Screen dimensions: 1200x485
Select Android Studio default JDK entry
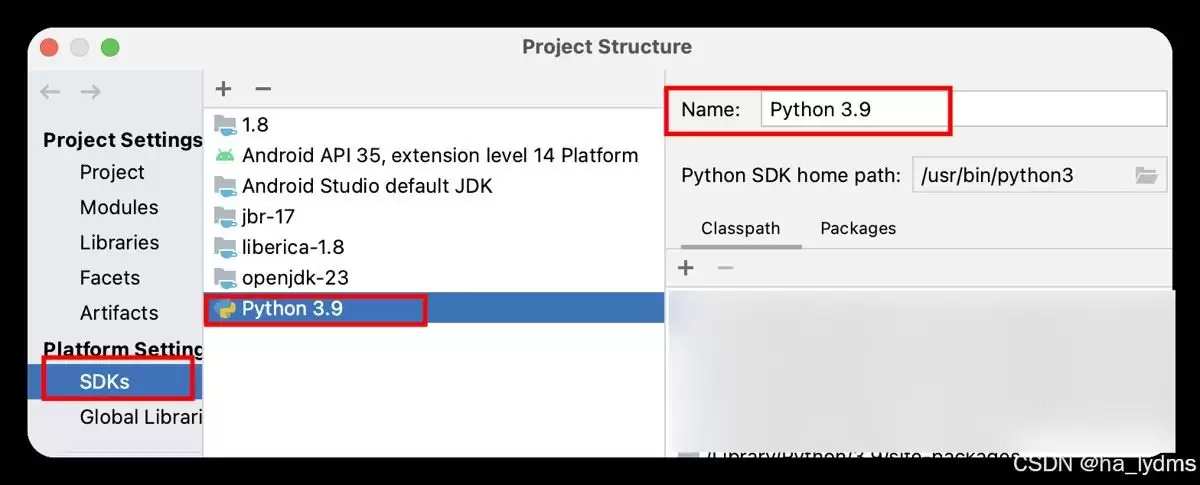click(x=434, y=186)
